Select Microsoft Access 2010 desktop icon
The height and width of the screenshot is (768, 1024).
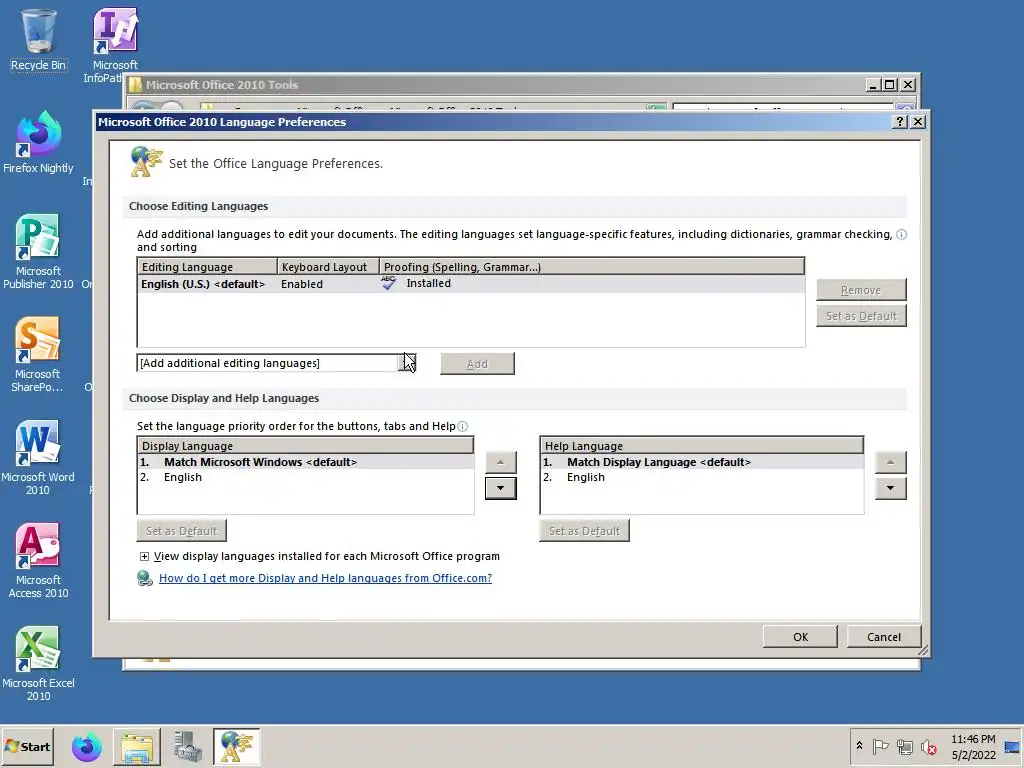pos(38,561)
